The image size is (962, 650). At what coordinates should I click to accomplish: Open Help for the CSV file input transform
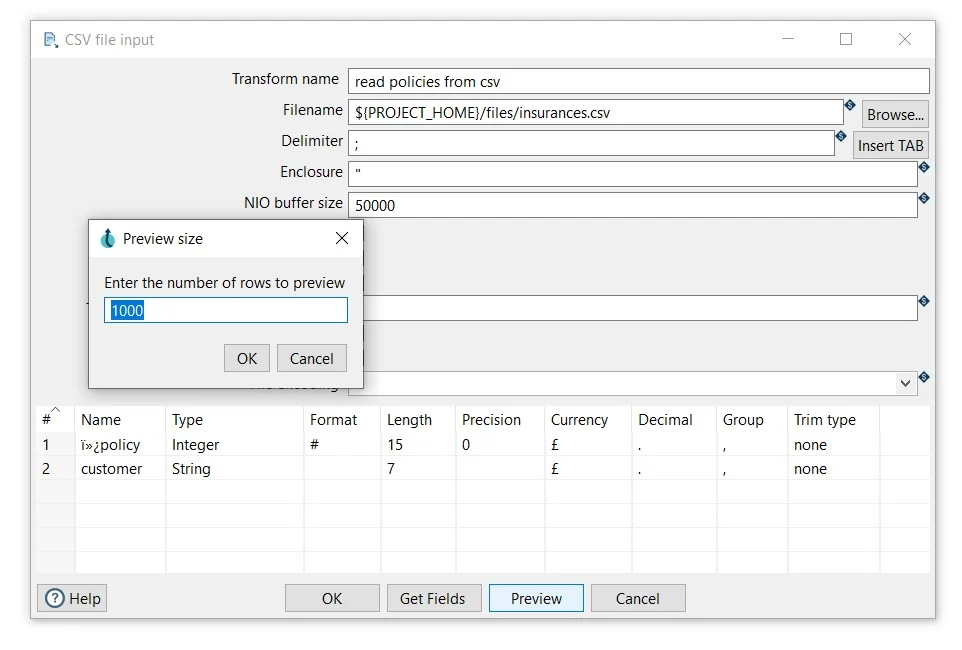click(x=72, y=598)
